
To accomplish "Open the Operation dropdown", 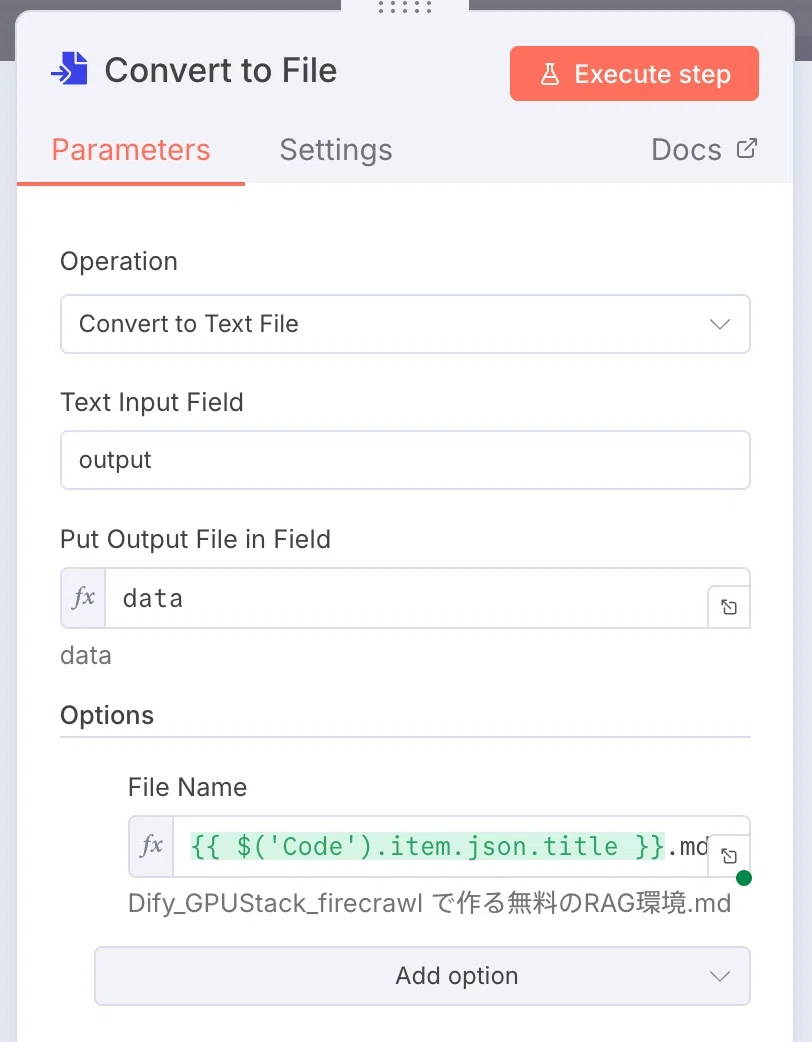I will [x=405, y=324].
